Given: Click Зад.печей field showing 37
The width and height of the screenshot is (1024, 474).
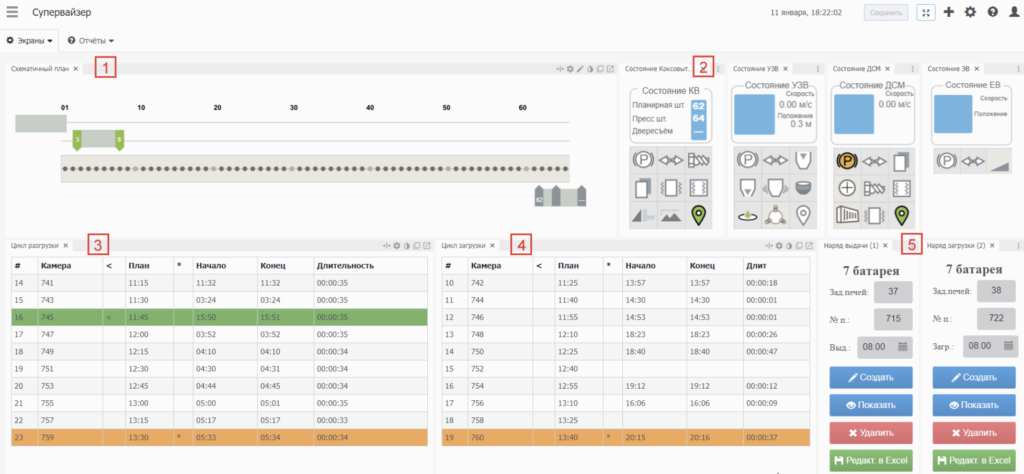Looking at the screenshot, I should click(x=893, y=291).
